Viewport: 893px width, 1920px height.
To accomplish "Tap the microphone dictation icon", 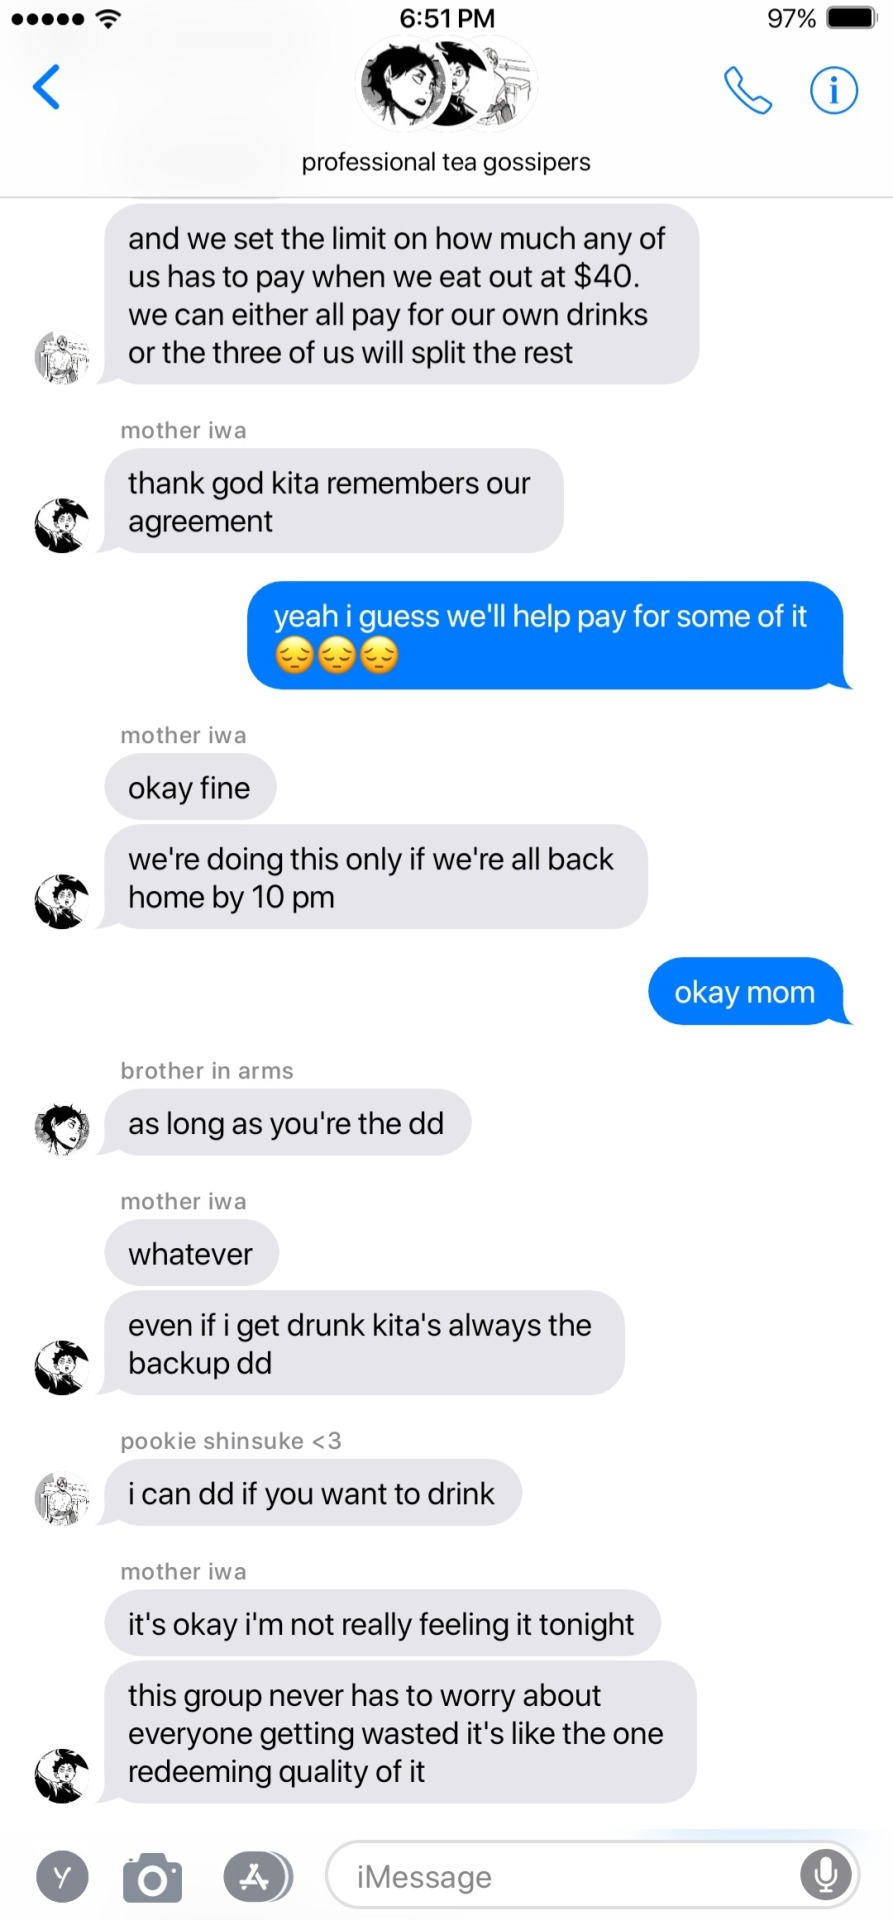I will click(826, 1876).
